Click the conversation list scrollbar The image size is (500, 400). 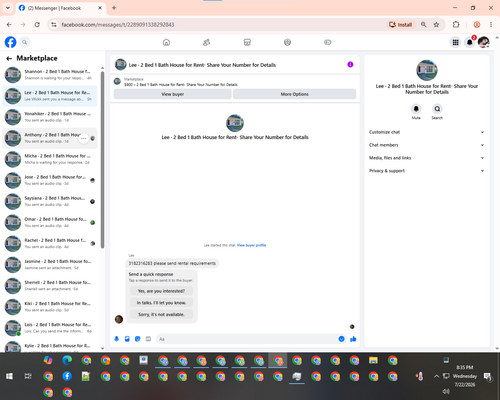click(x=102, y=160)
